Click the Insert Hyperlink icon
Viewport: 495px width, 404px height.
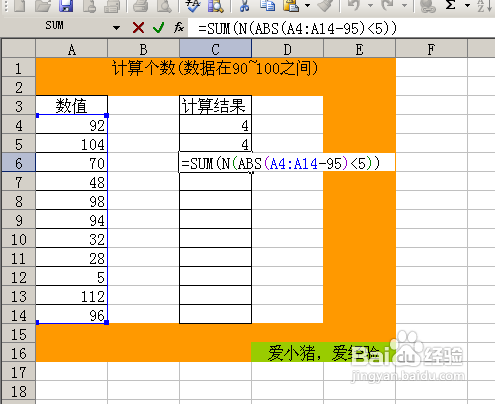pos(428,5)
